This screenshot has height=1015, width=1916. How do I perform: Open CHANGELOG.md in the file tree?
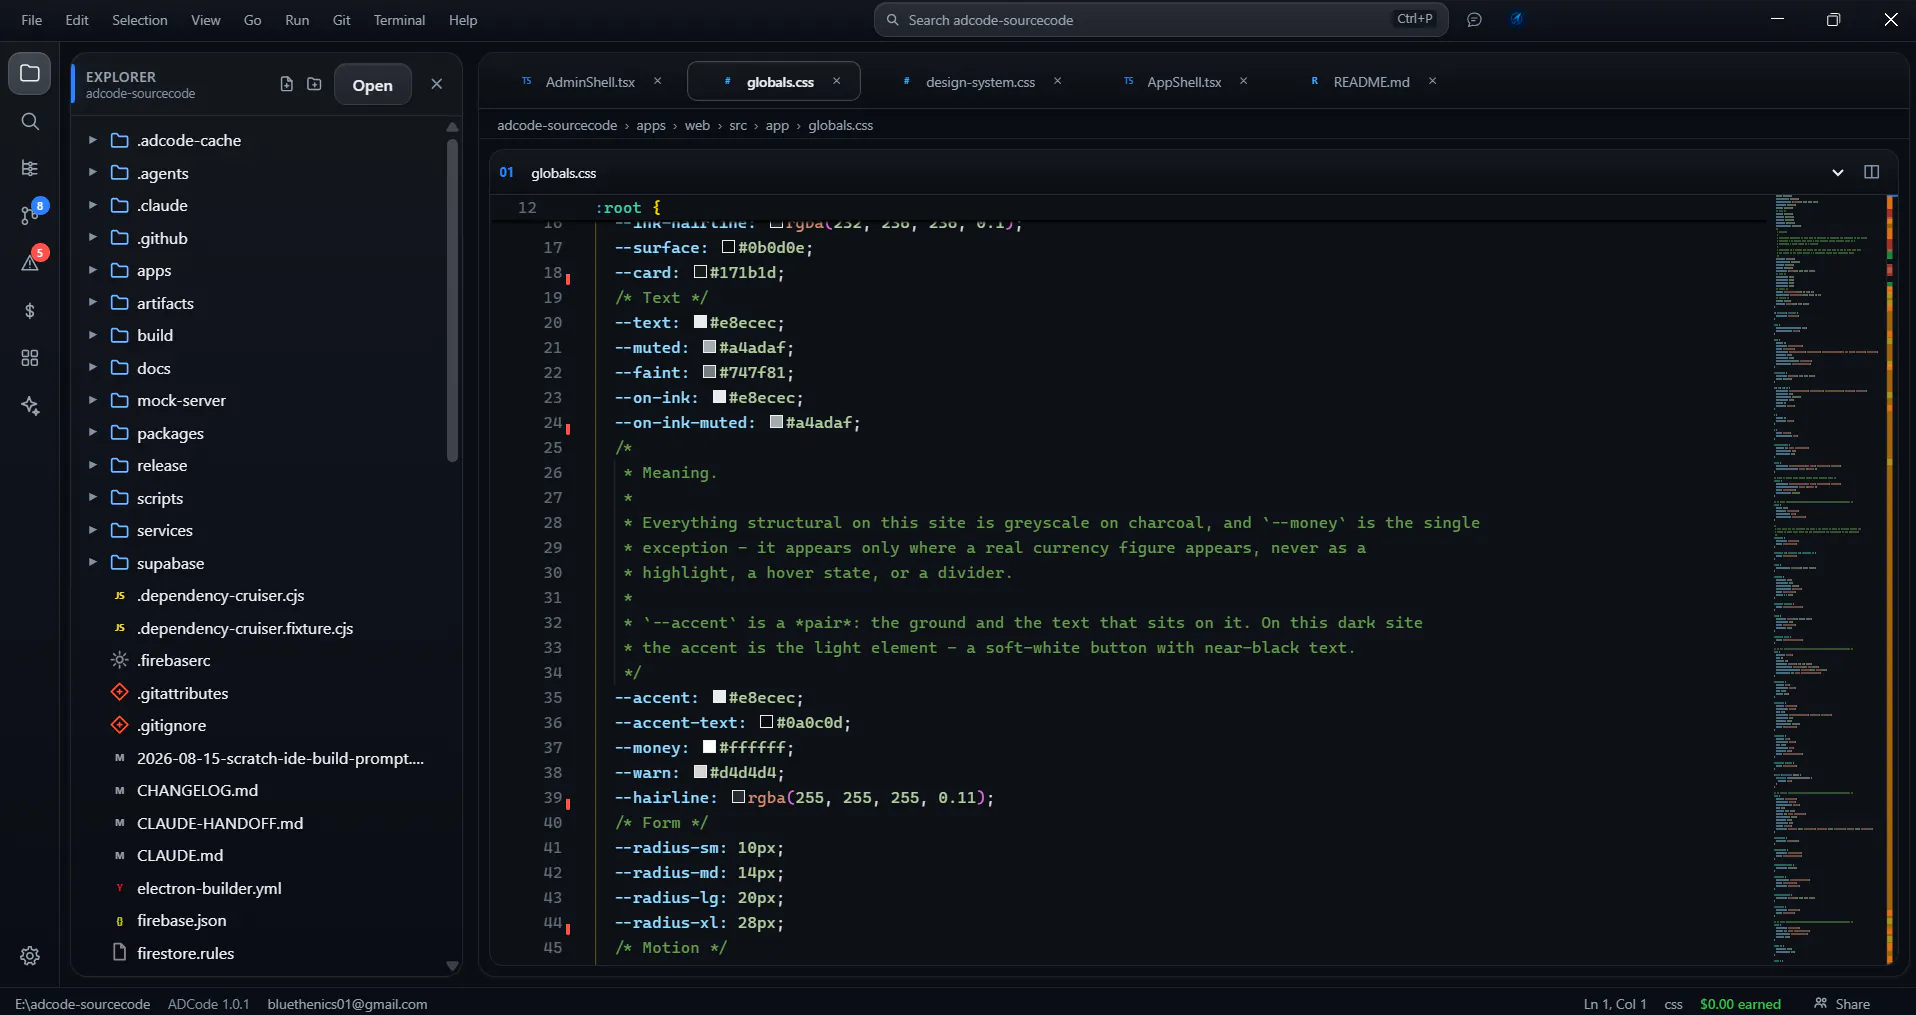click(197, 790)
